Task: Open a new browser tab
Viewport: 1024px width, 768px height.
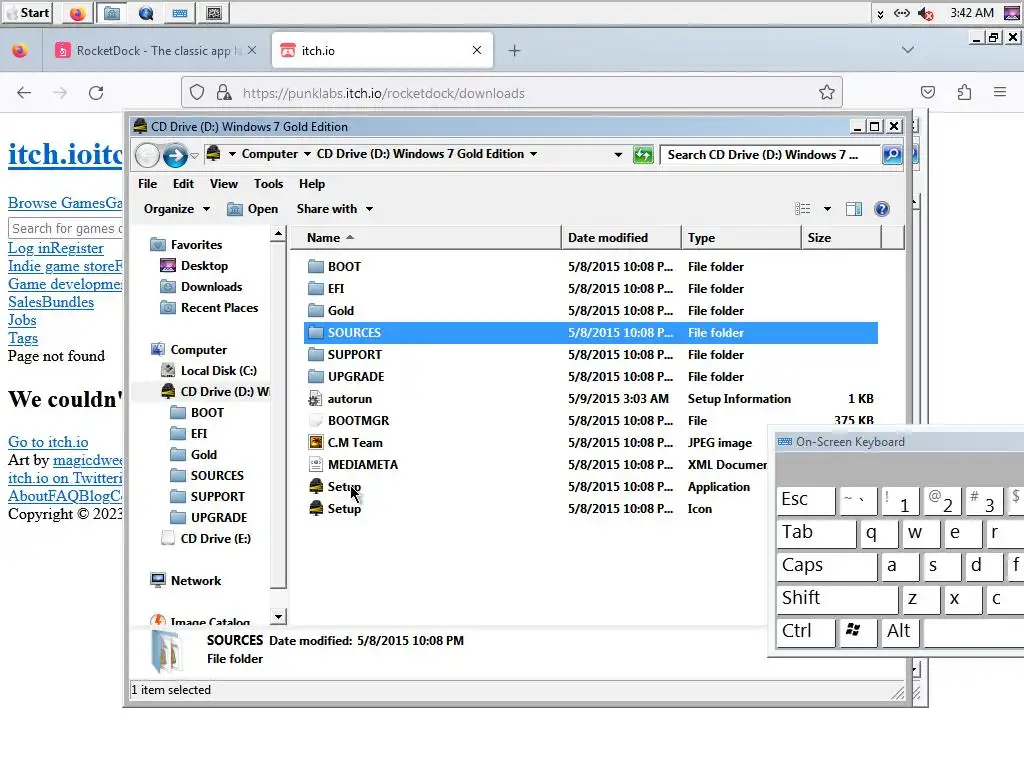Action: 515,50
